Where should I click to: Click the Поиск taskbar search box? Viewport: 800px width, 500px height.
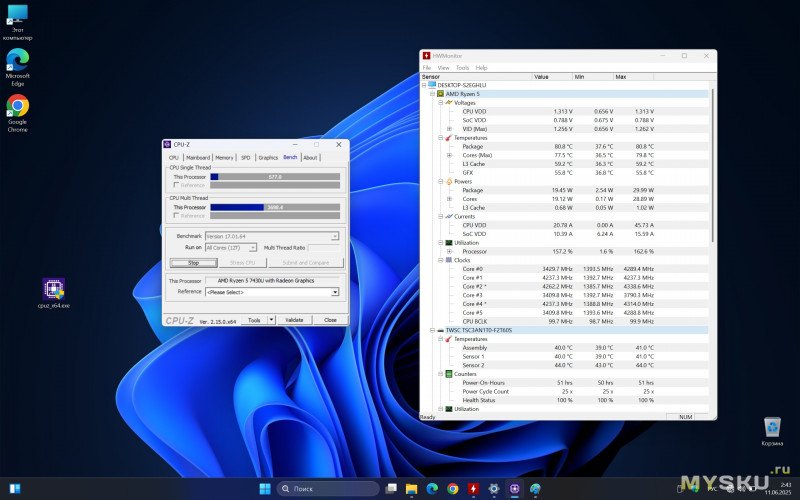[329, 489]
